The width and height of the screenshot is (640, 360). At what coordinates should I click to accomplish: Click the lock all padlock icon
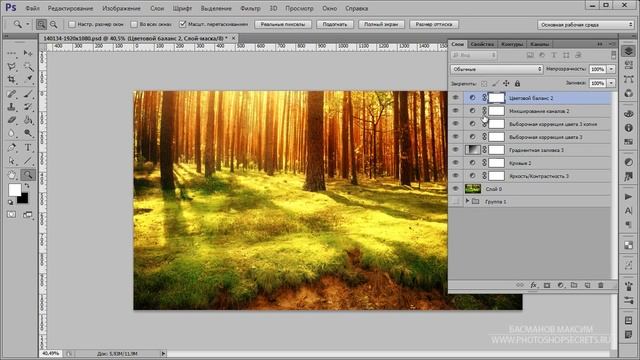coord(518,83)
